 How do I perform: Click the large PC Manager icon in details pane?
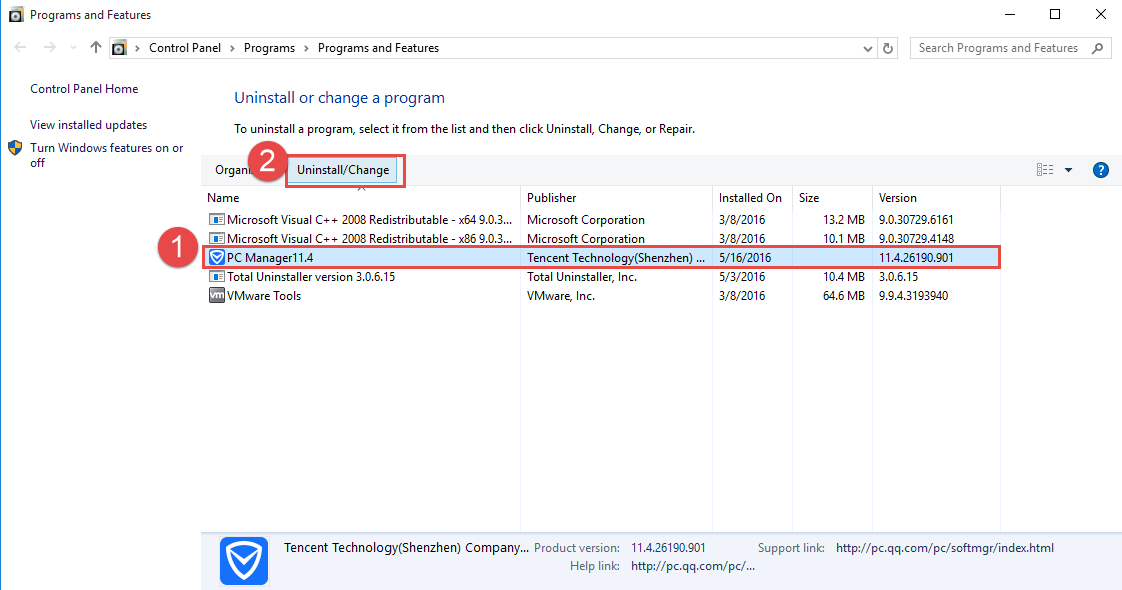click(244, 561)
